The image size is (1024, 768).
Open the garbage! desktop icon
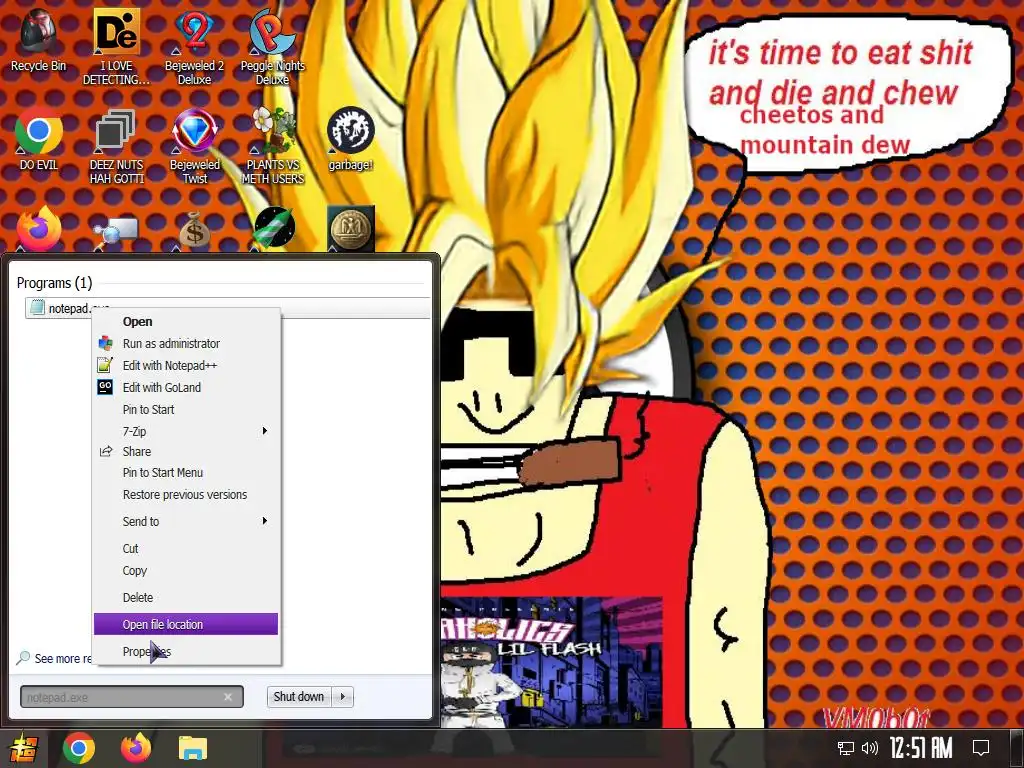(351, 138)
